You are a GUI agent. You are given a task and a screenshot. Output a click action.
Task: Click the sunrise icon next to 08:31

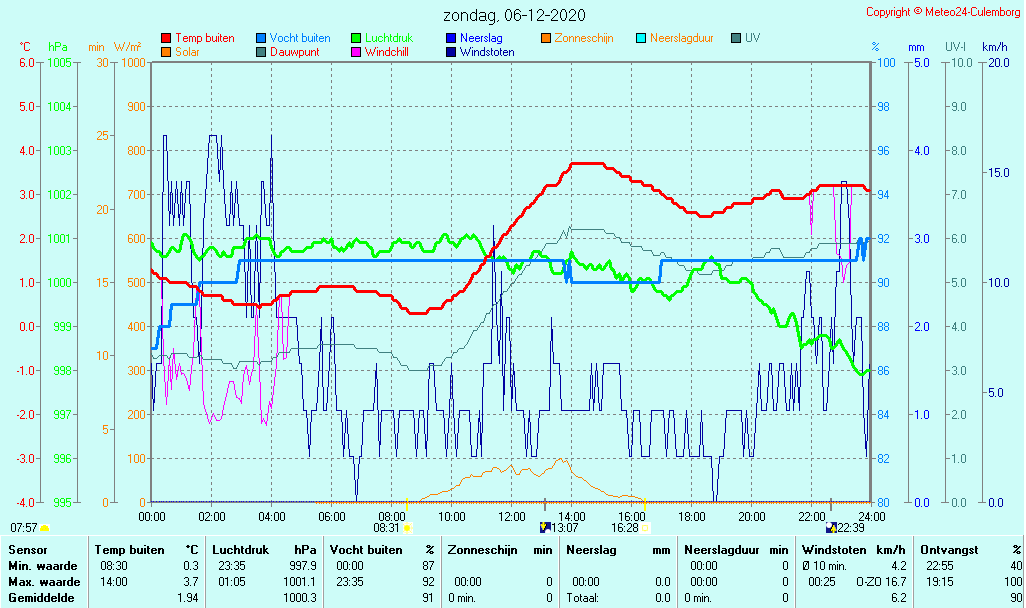pyautogui.click(x=407, y=527)
